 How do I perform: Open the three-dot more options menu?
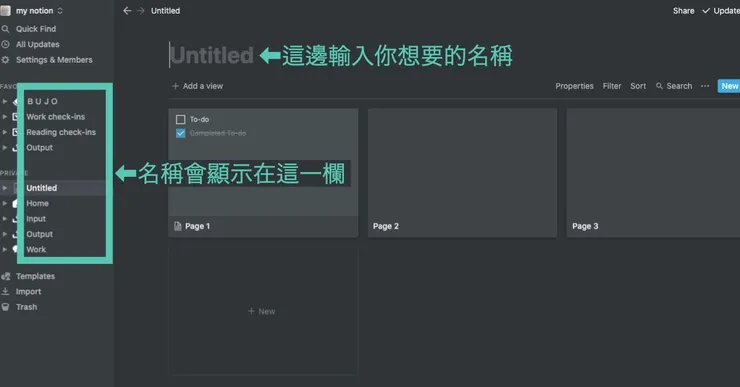coord(705,86)
